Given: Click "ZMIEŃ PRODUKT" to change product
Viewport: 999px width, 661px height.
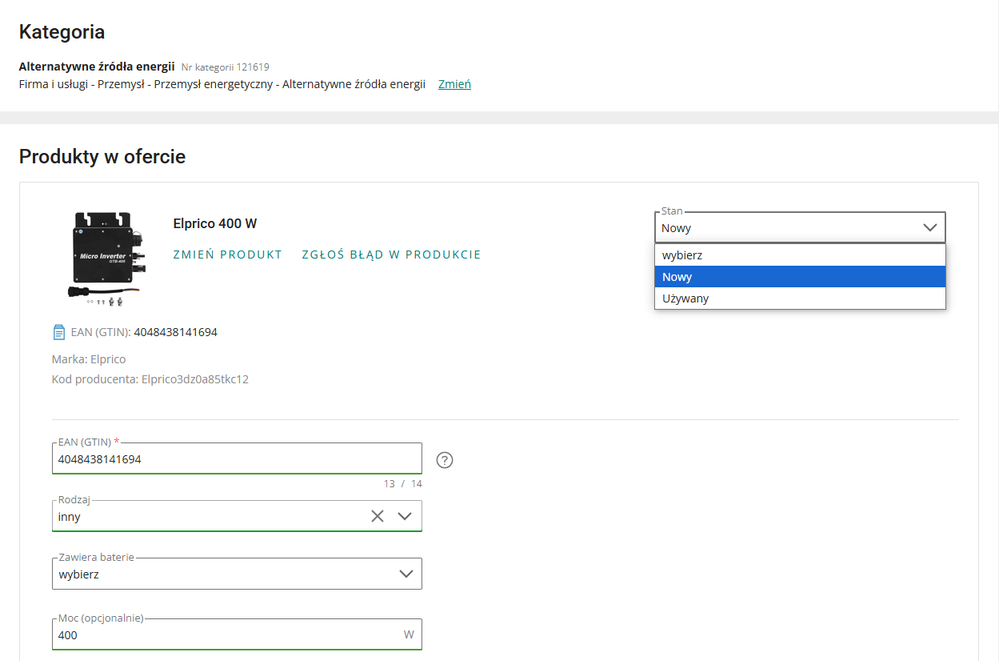Looking at the screenshot, I should (x=227, y=255).
